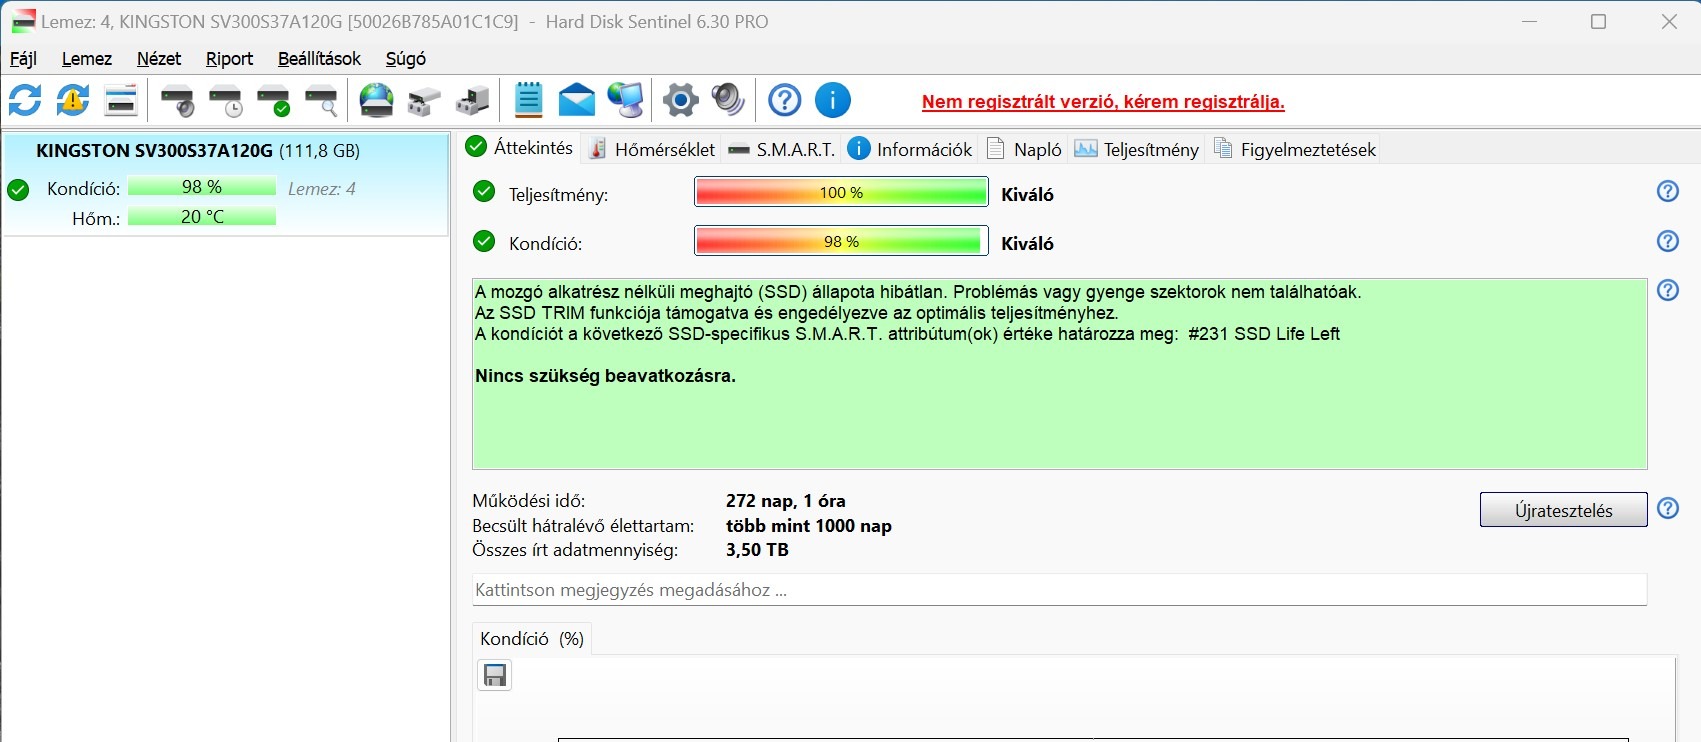Click the blue question mark help toolbar icon

(x=785, y=100)
